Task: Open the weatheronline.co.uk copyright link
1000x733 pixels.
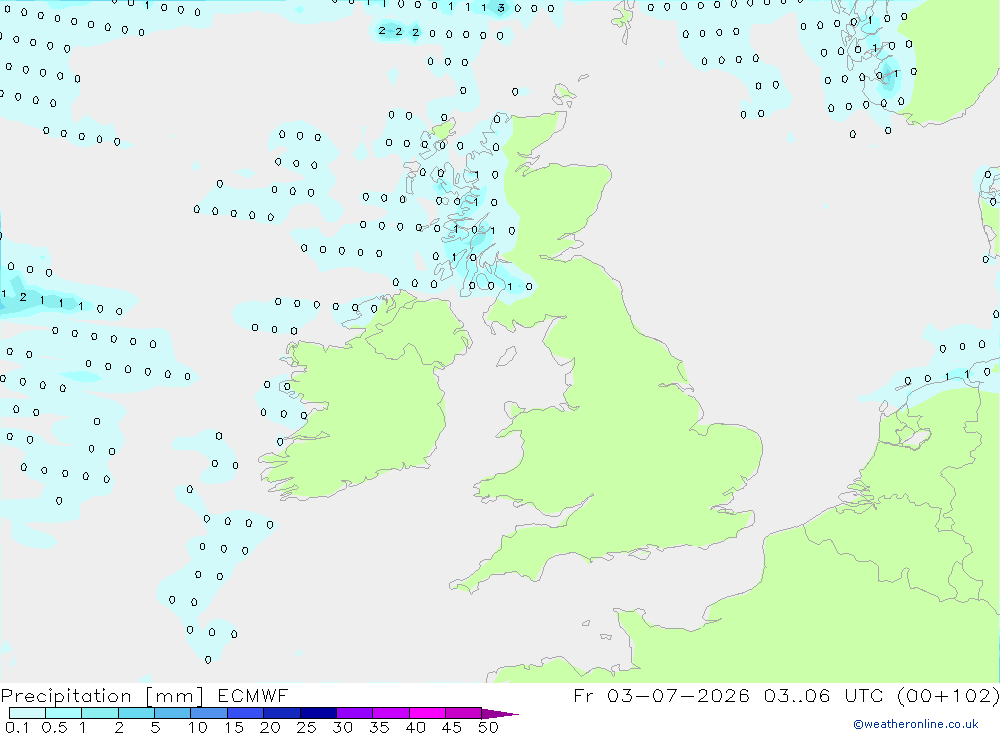Action: (x=916, y=724)
